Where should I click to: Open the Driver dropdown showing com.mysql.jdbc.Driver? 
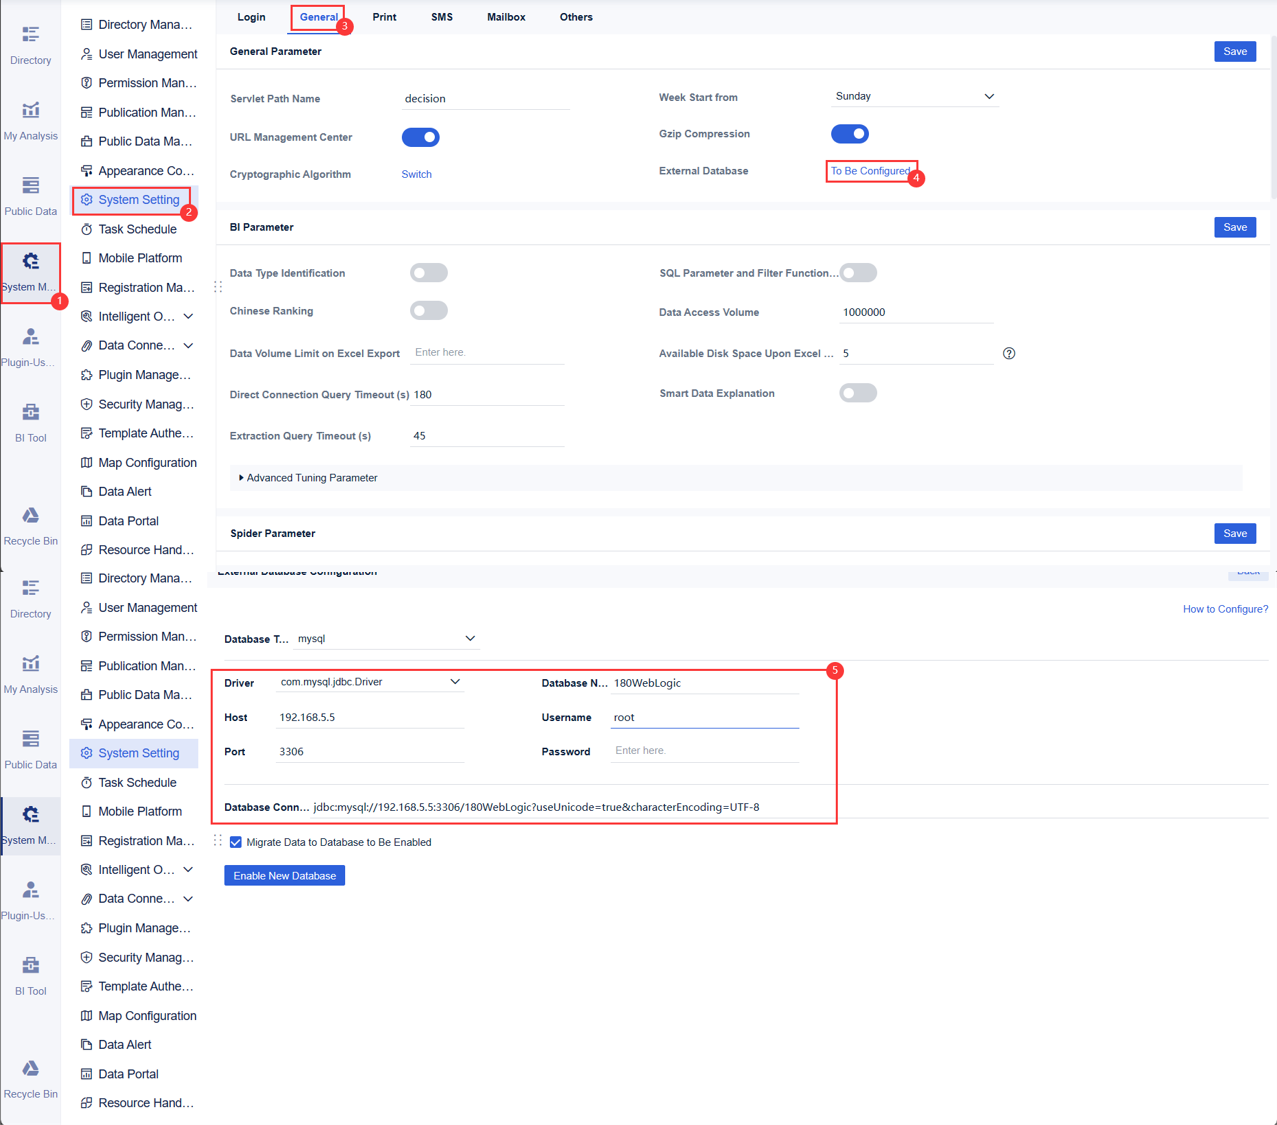[x=369, y=681]
